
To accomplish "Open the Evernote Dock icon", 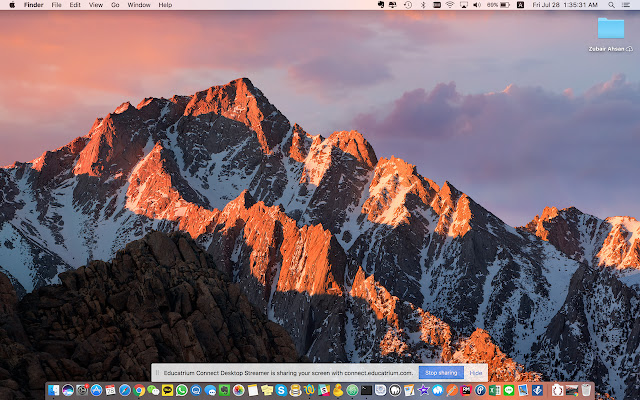I will click(224, 390).
